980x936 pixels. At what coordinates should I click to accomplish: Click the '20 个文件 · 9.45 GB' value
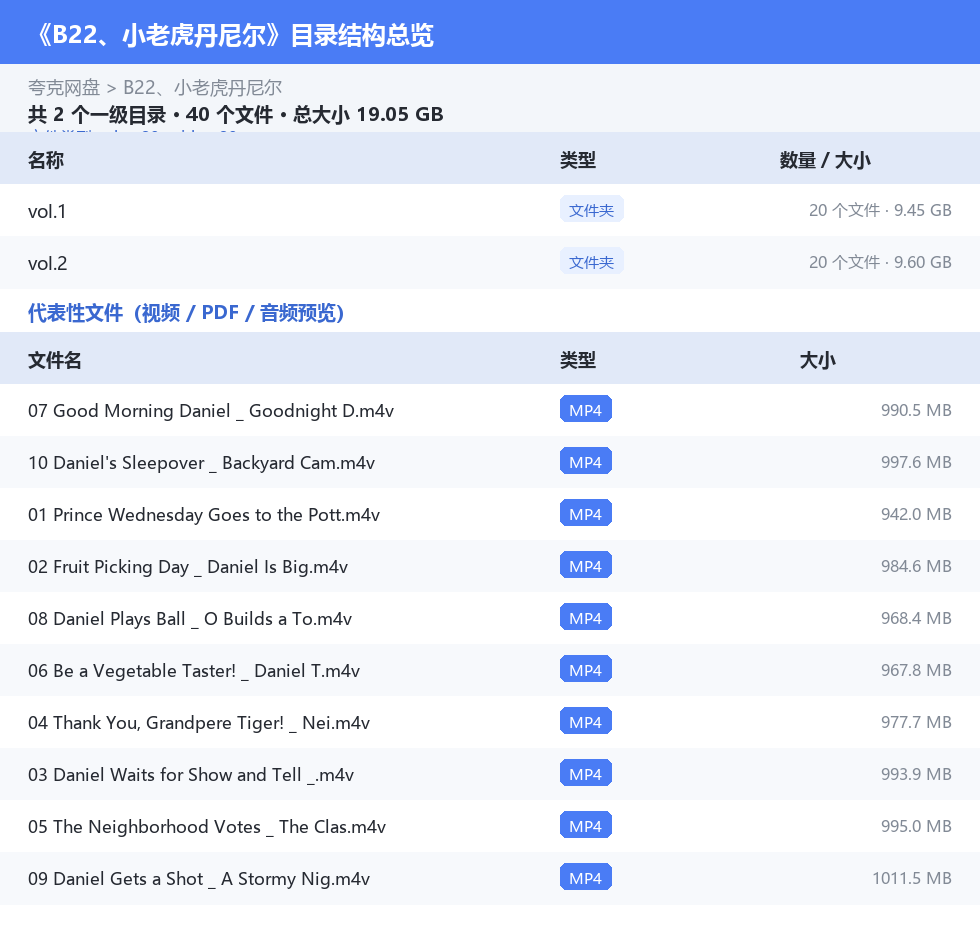pyautogui.click(x=880, y=210)
